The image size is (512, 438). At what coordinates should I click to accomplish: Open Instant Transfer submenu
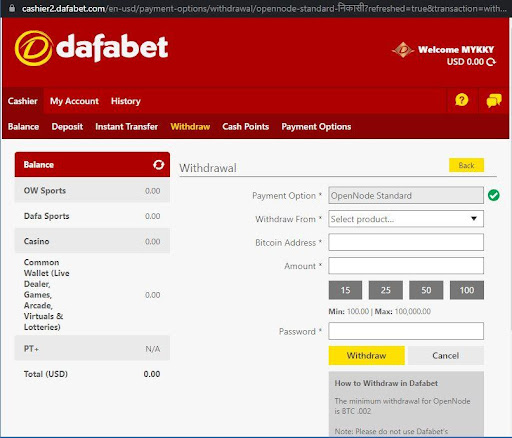pyautogui.click(x=127, y=127)
